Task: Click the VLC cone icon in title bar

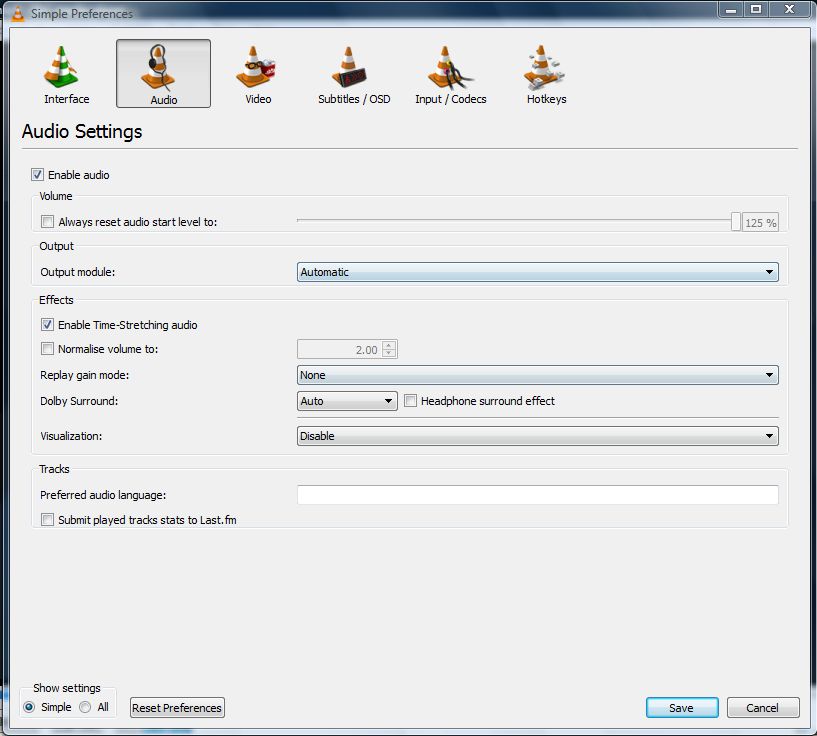Action: [18, 14]
